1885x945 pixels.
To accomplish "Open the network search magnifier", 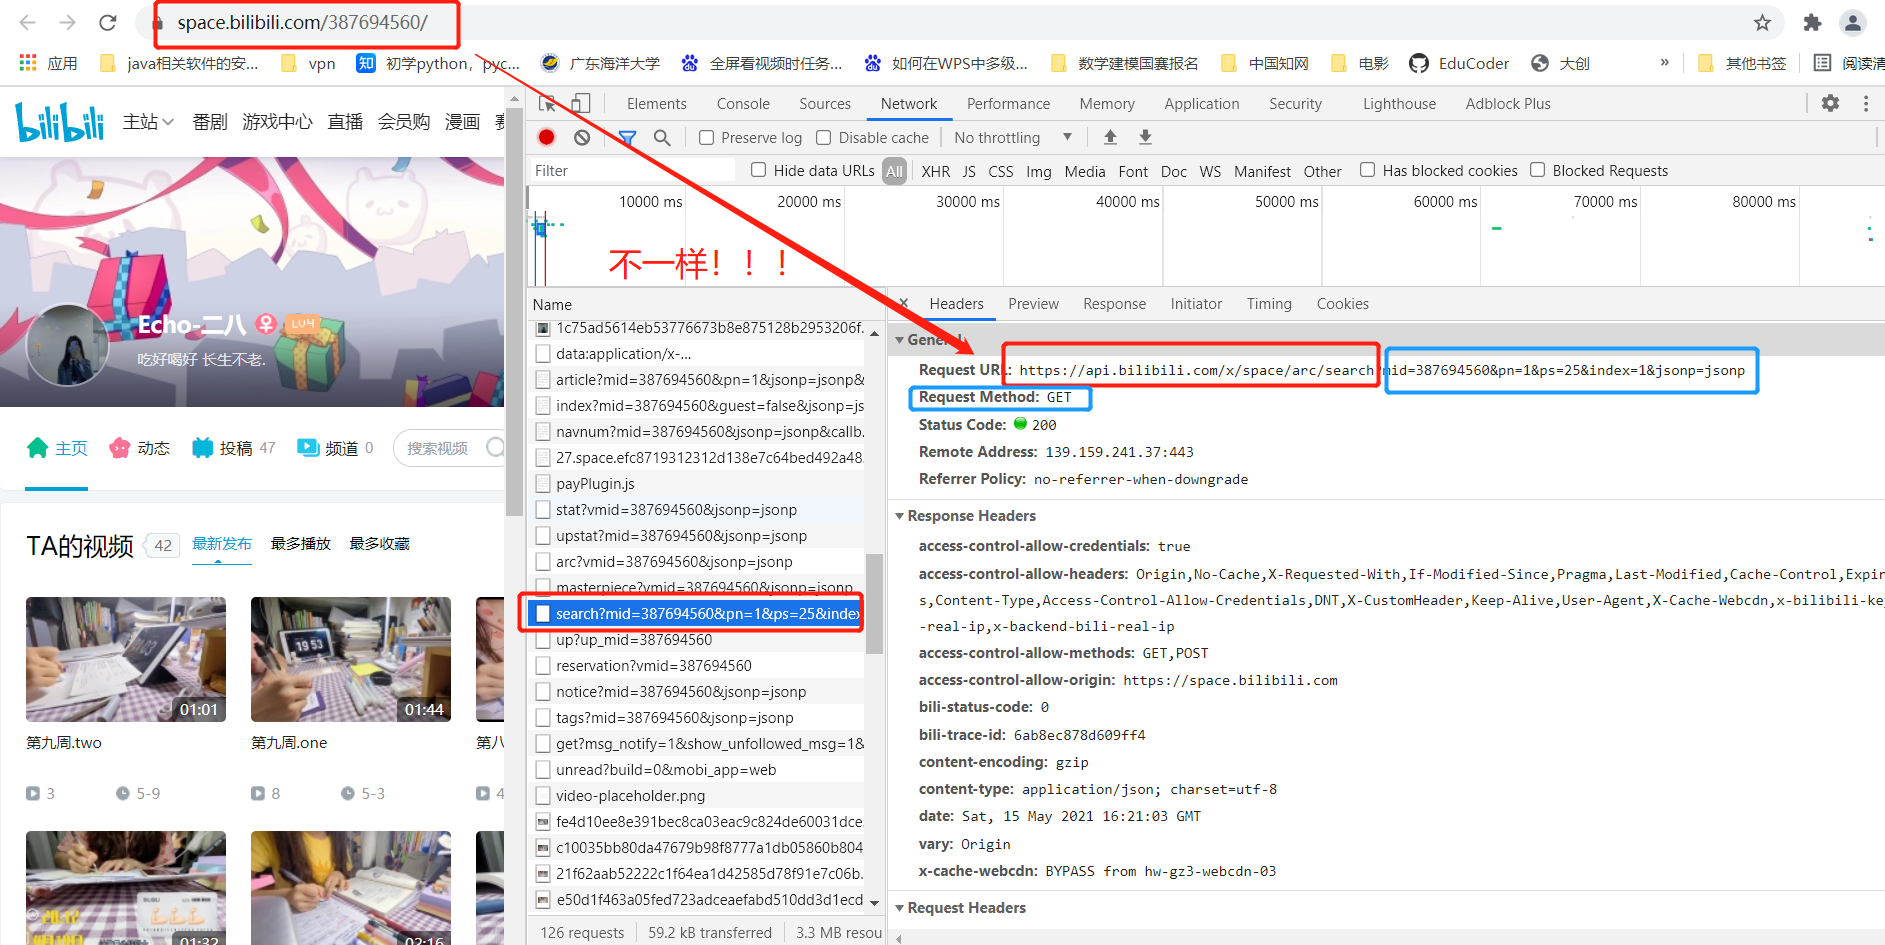I will [x=662, y=137].
